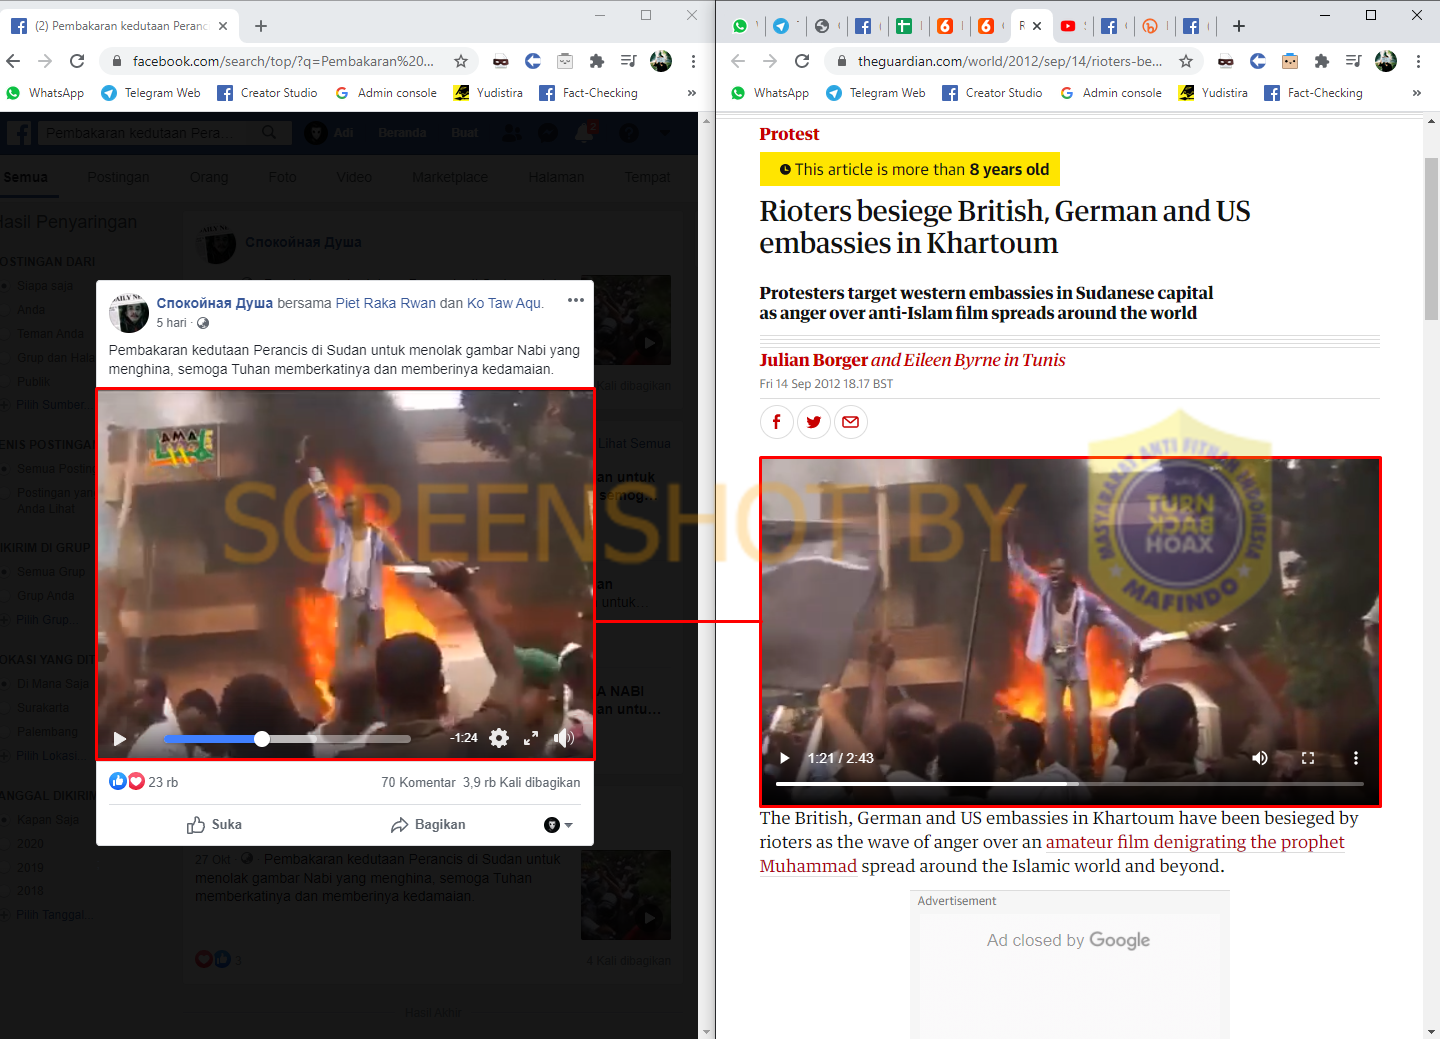The width and height of the screenshot is (1440, 1039).
Task: Open Extensions puzzle icon in left window
Action: 597,61
